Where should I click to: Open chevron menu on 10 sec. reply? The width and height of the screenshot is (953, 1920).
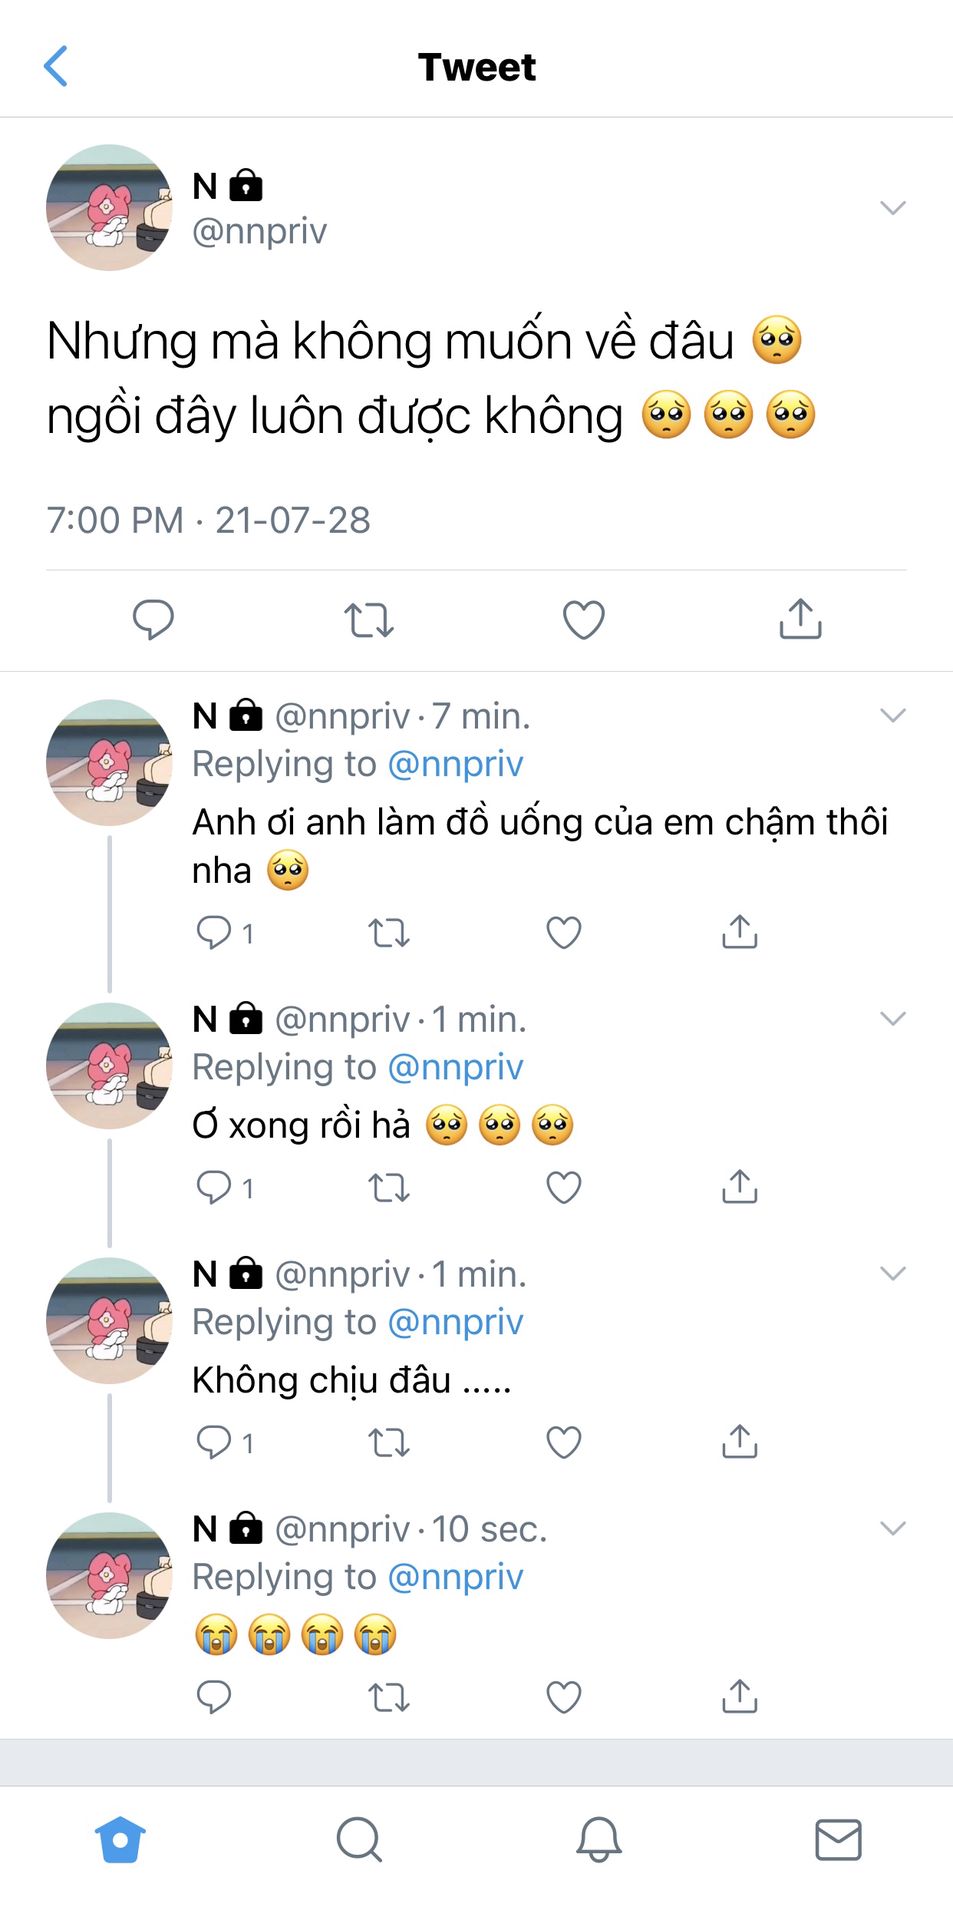click(x=892, y=1528)
